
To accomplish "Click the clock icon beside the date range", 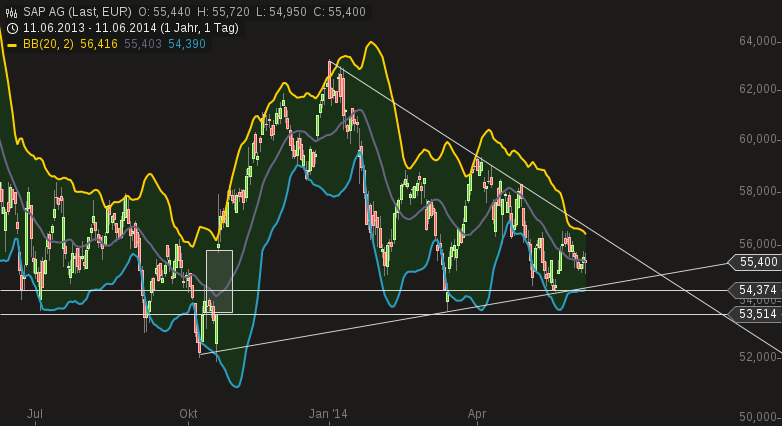I will [x=12, y=28].
